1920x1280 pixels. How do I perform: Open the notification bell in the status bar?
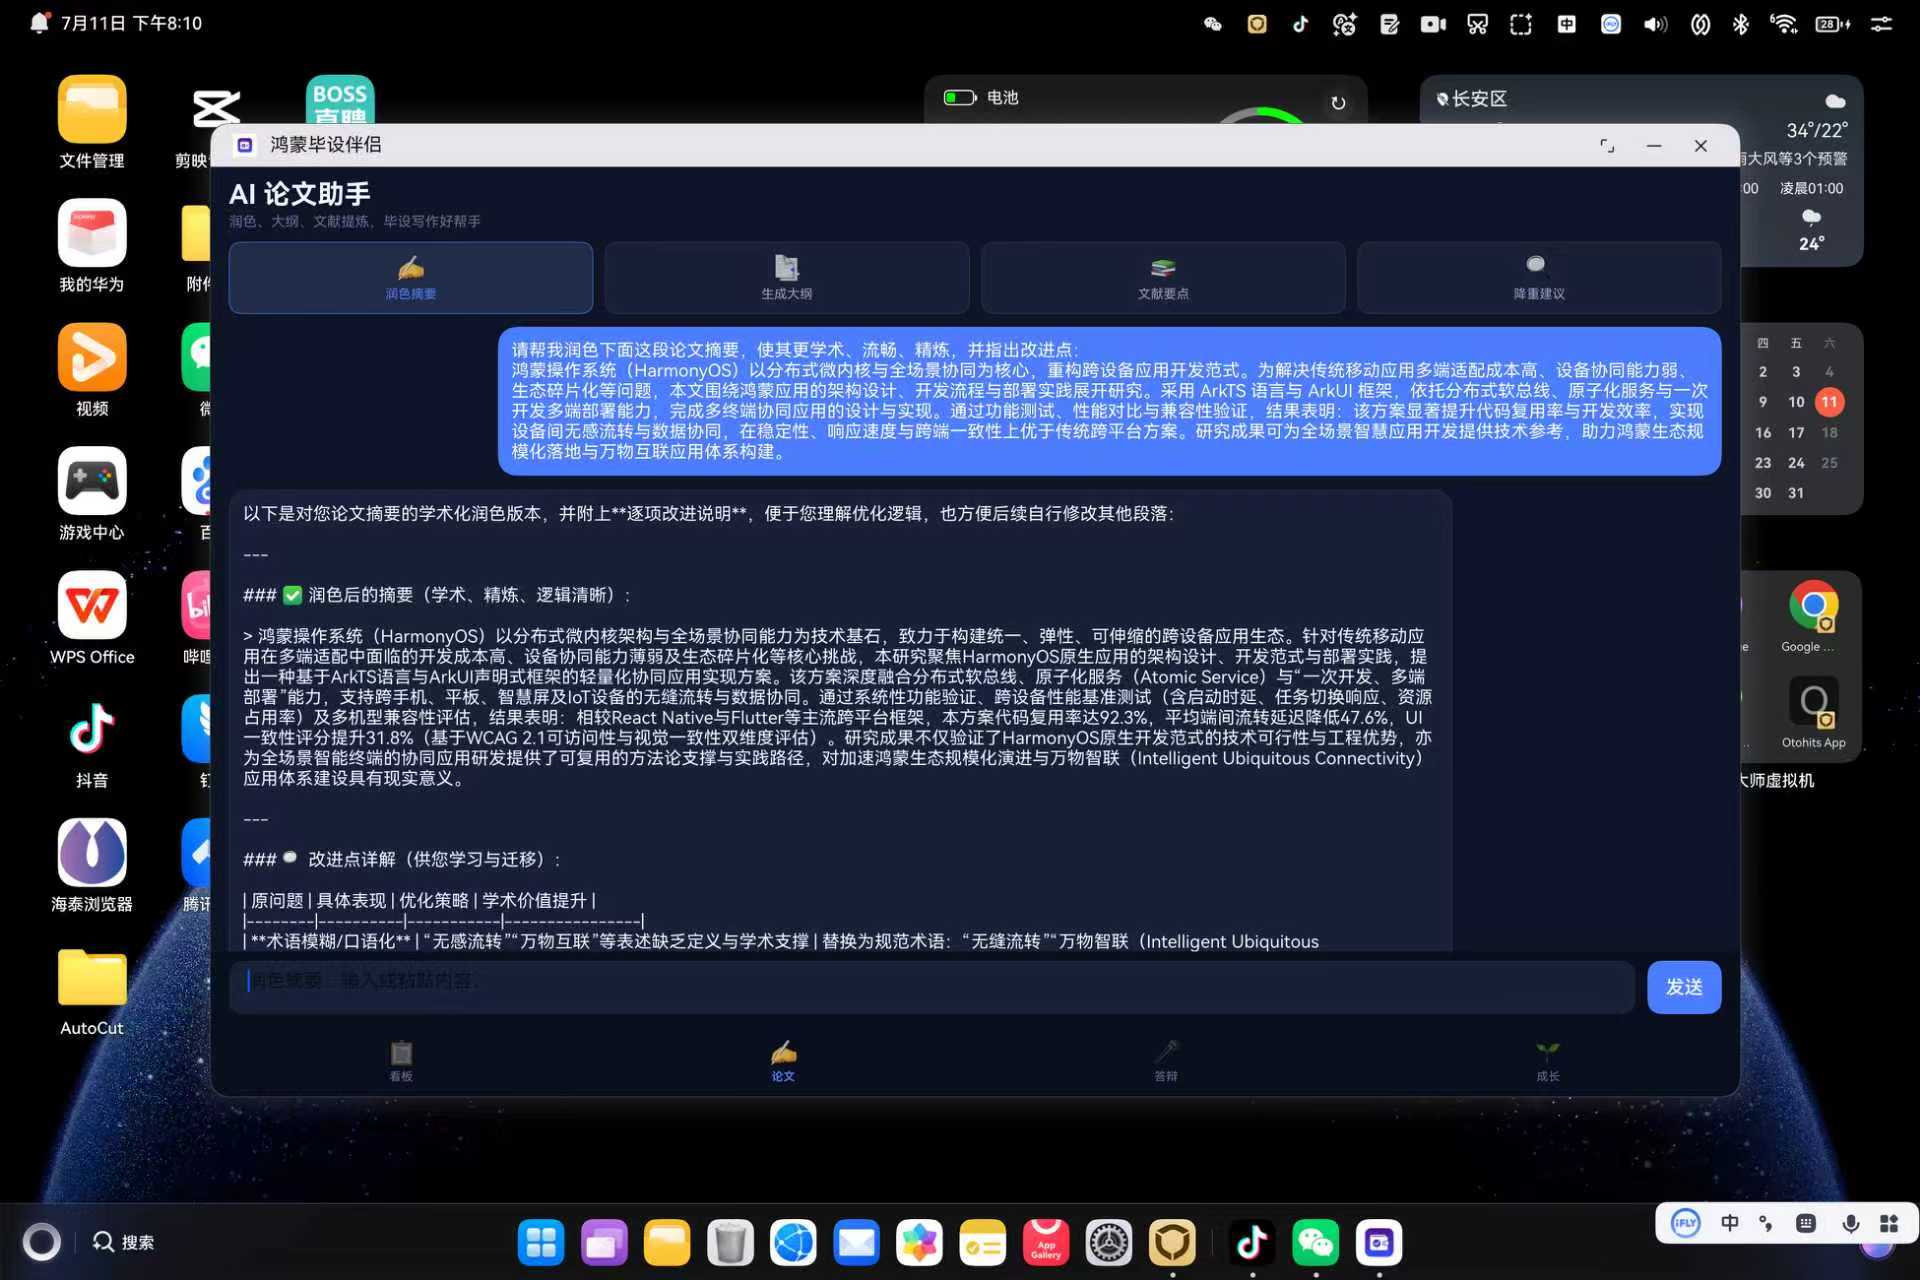(x=39, y=22)
